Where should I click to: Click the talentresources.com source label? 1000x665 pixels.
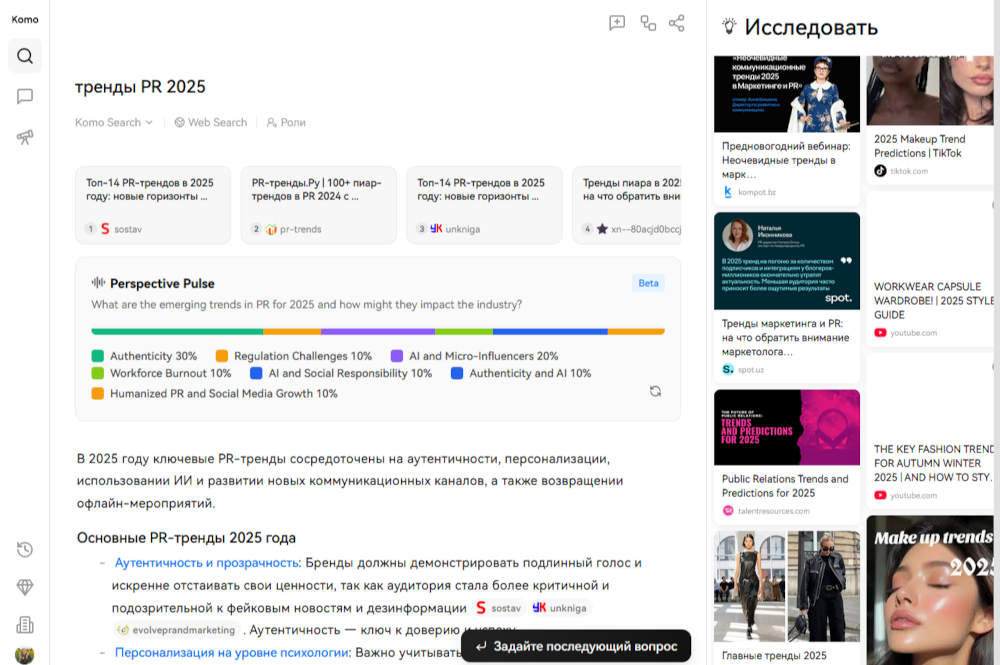tap(774, 511)
